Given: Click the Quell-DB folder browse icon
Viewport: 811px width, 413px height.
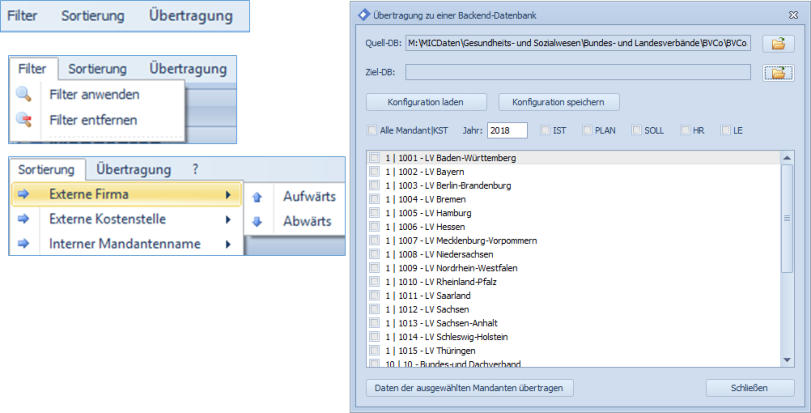Looking at the screenshot, I should [x=776, y=43].
